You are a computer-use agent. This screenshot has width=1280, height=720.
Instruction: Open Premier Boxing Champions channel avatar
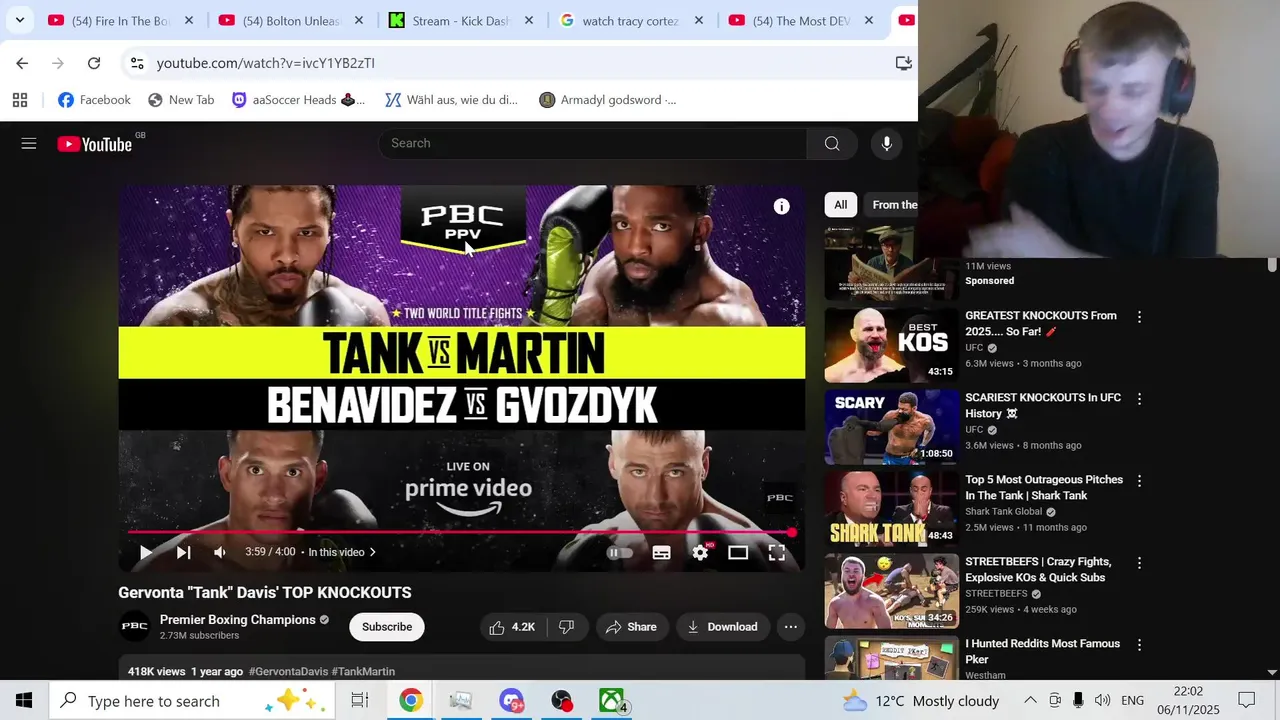(x=134, y=627)
